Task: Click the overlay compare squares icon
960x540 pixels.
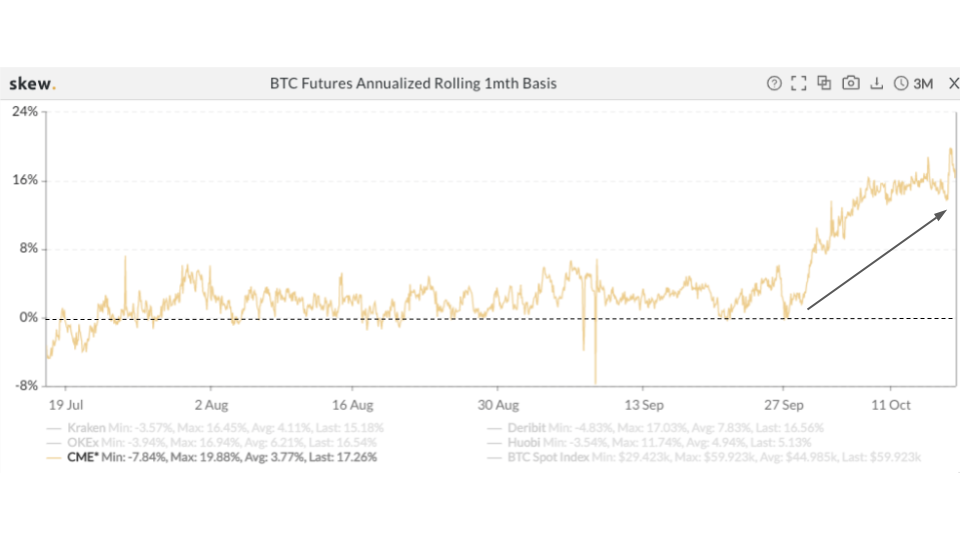Action: pyautogui.click(x=824, y=84)
